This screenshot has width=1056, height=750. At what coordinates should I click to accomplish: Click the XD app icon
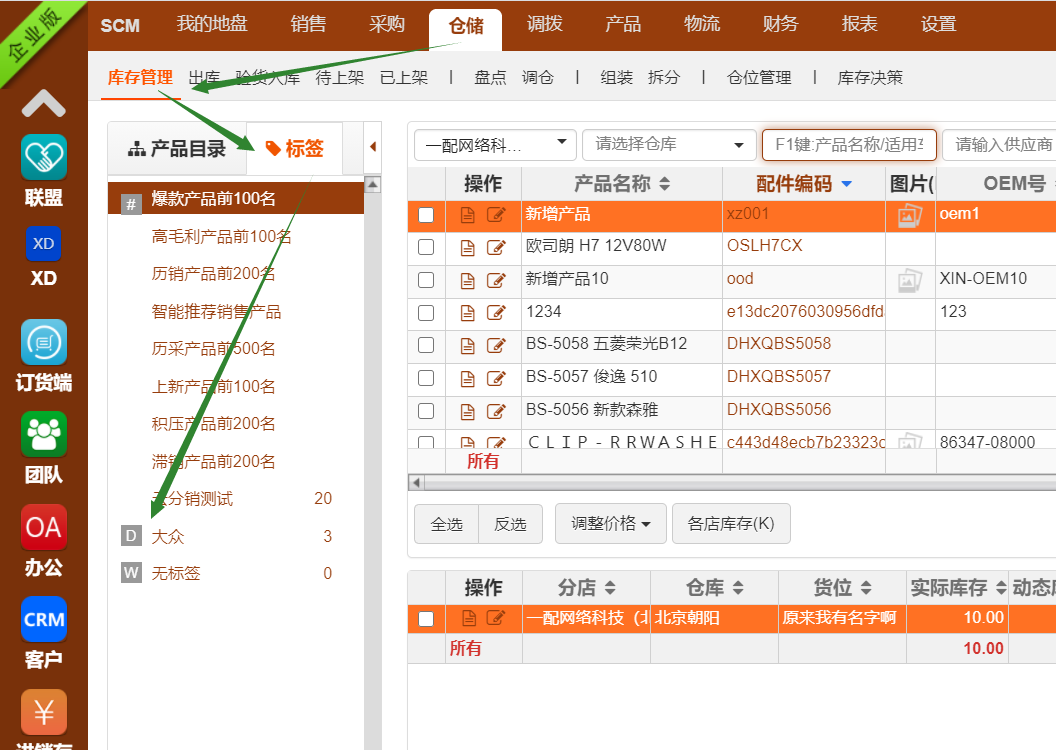tap(44, 245)
